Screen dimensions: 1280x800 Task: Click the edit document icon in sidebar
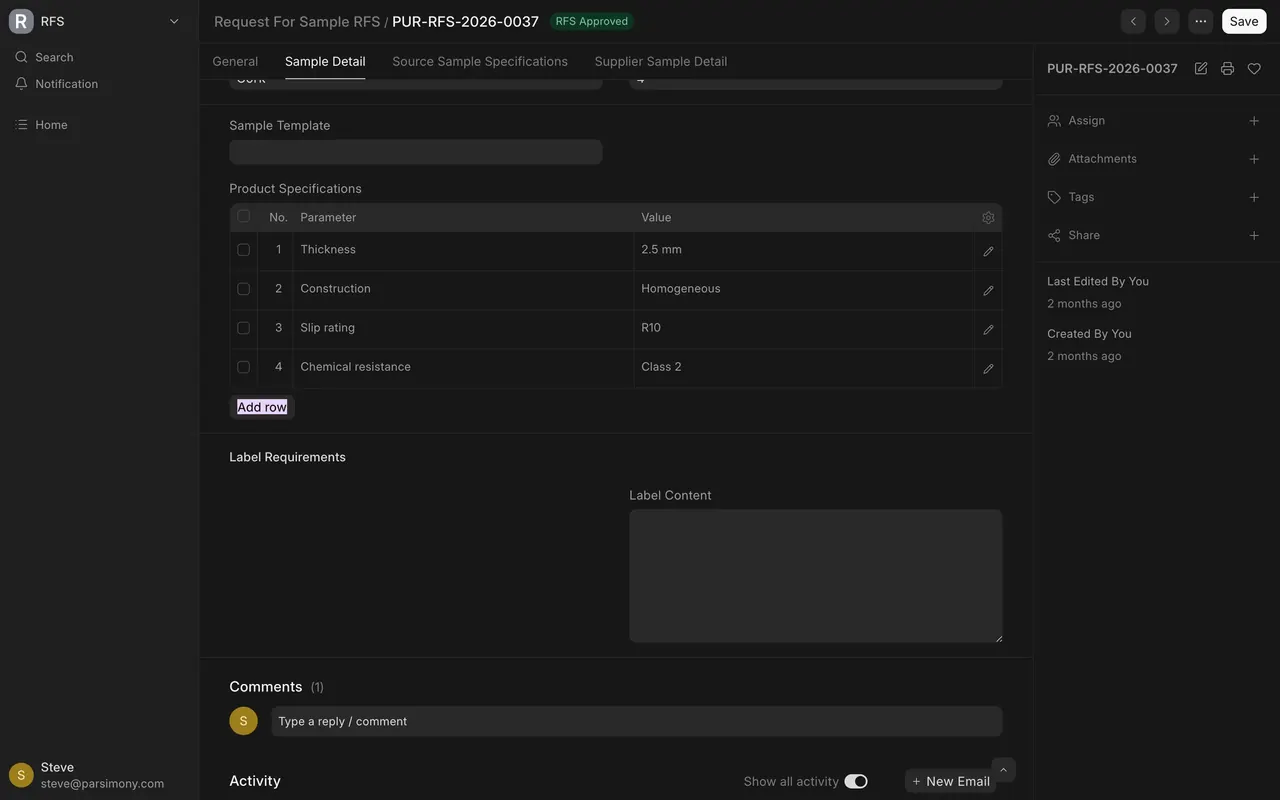pyautogui.click(x=1201, y=68)
